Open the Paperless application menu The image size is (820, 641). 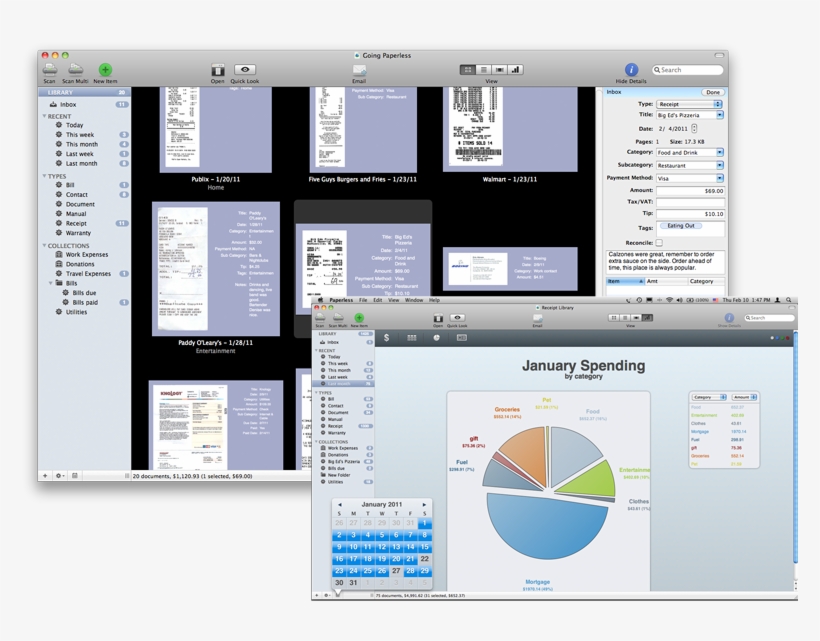(x=341, y=300)
